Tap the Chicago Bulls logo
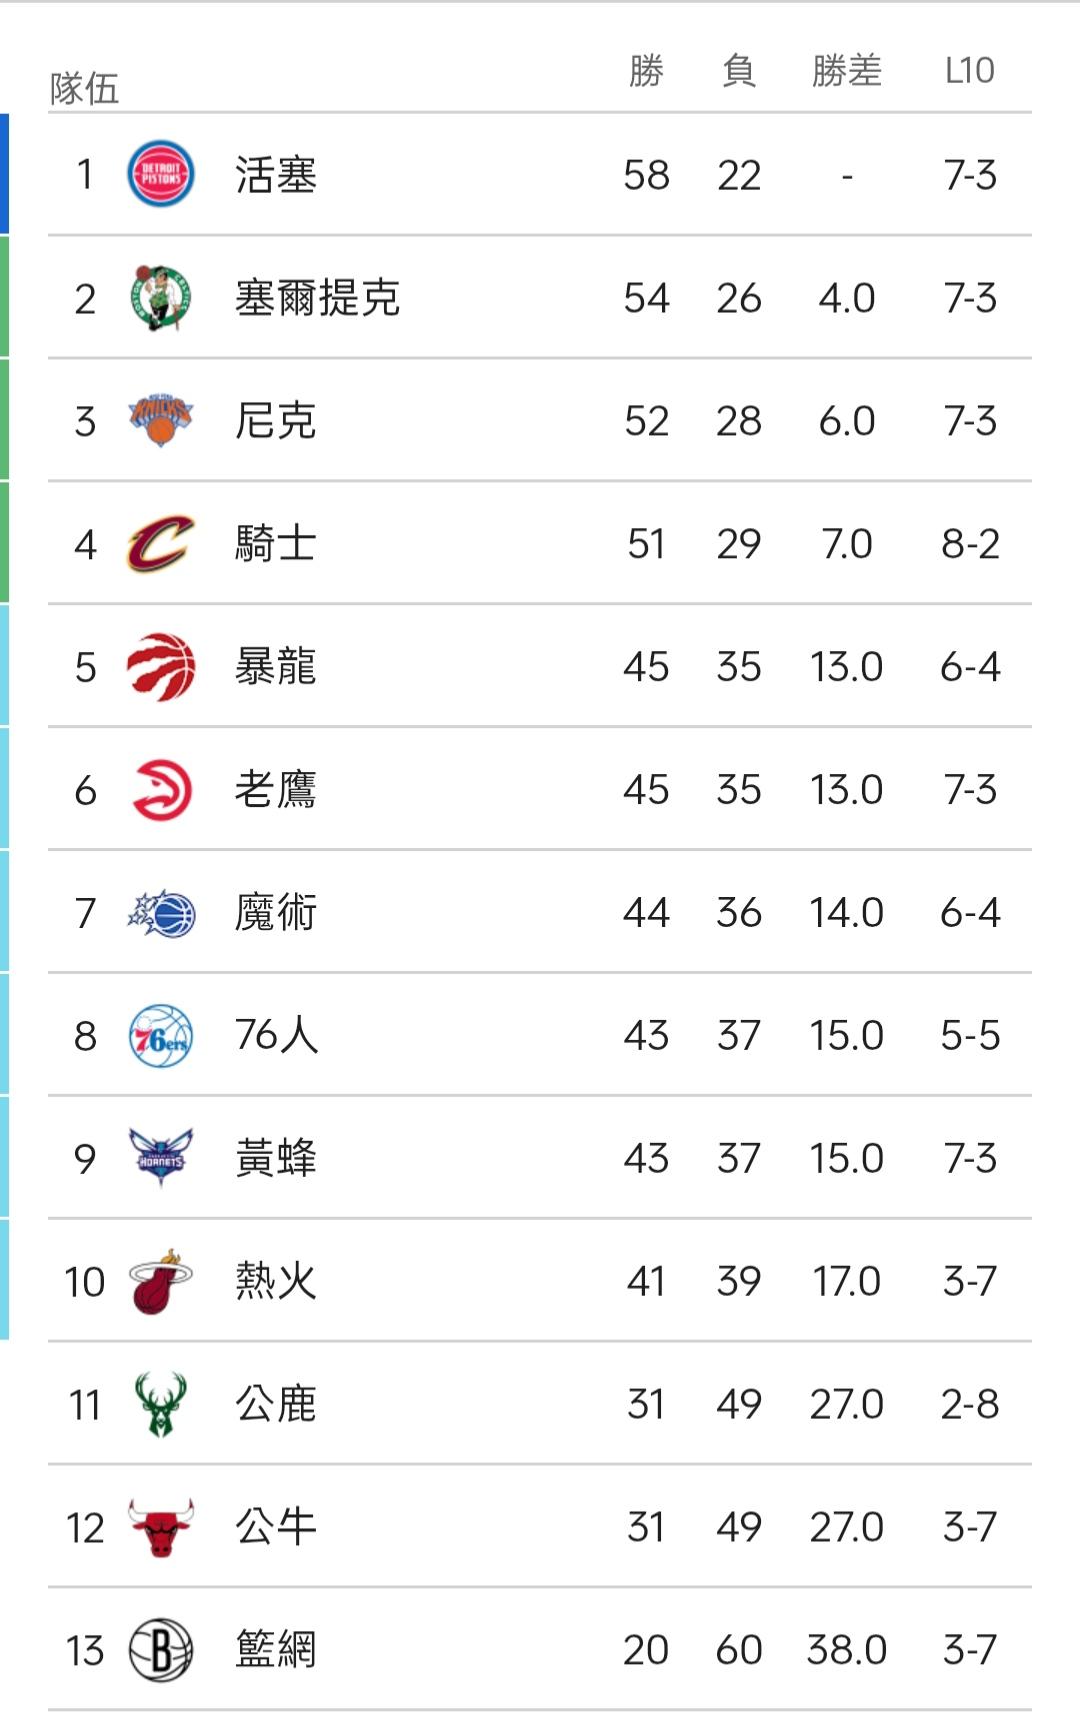The width and height of the screenshot is (1080, 1724). (x=160, y=1527)
